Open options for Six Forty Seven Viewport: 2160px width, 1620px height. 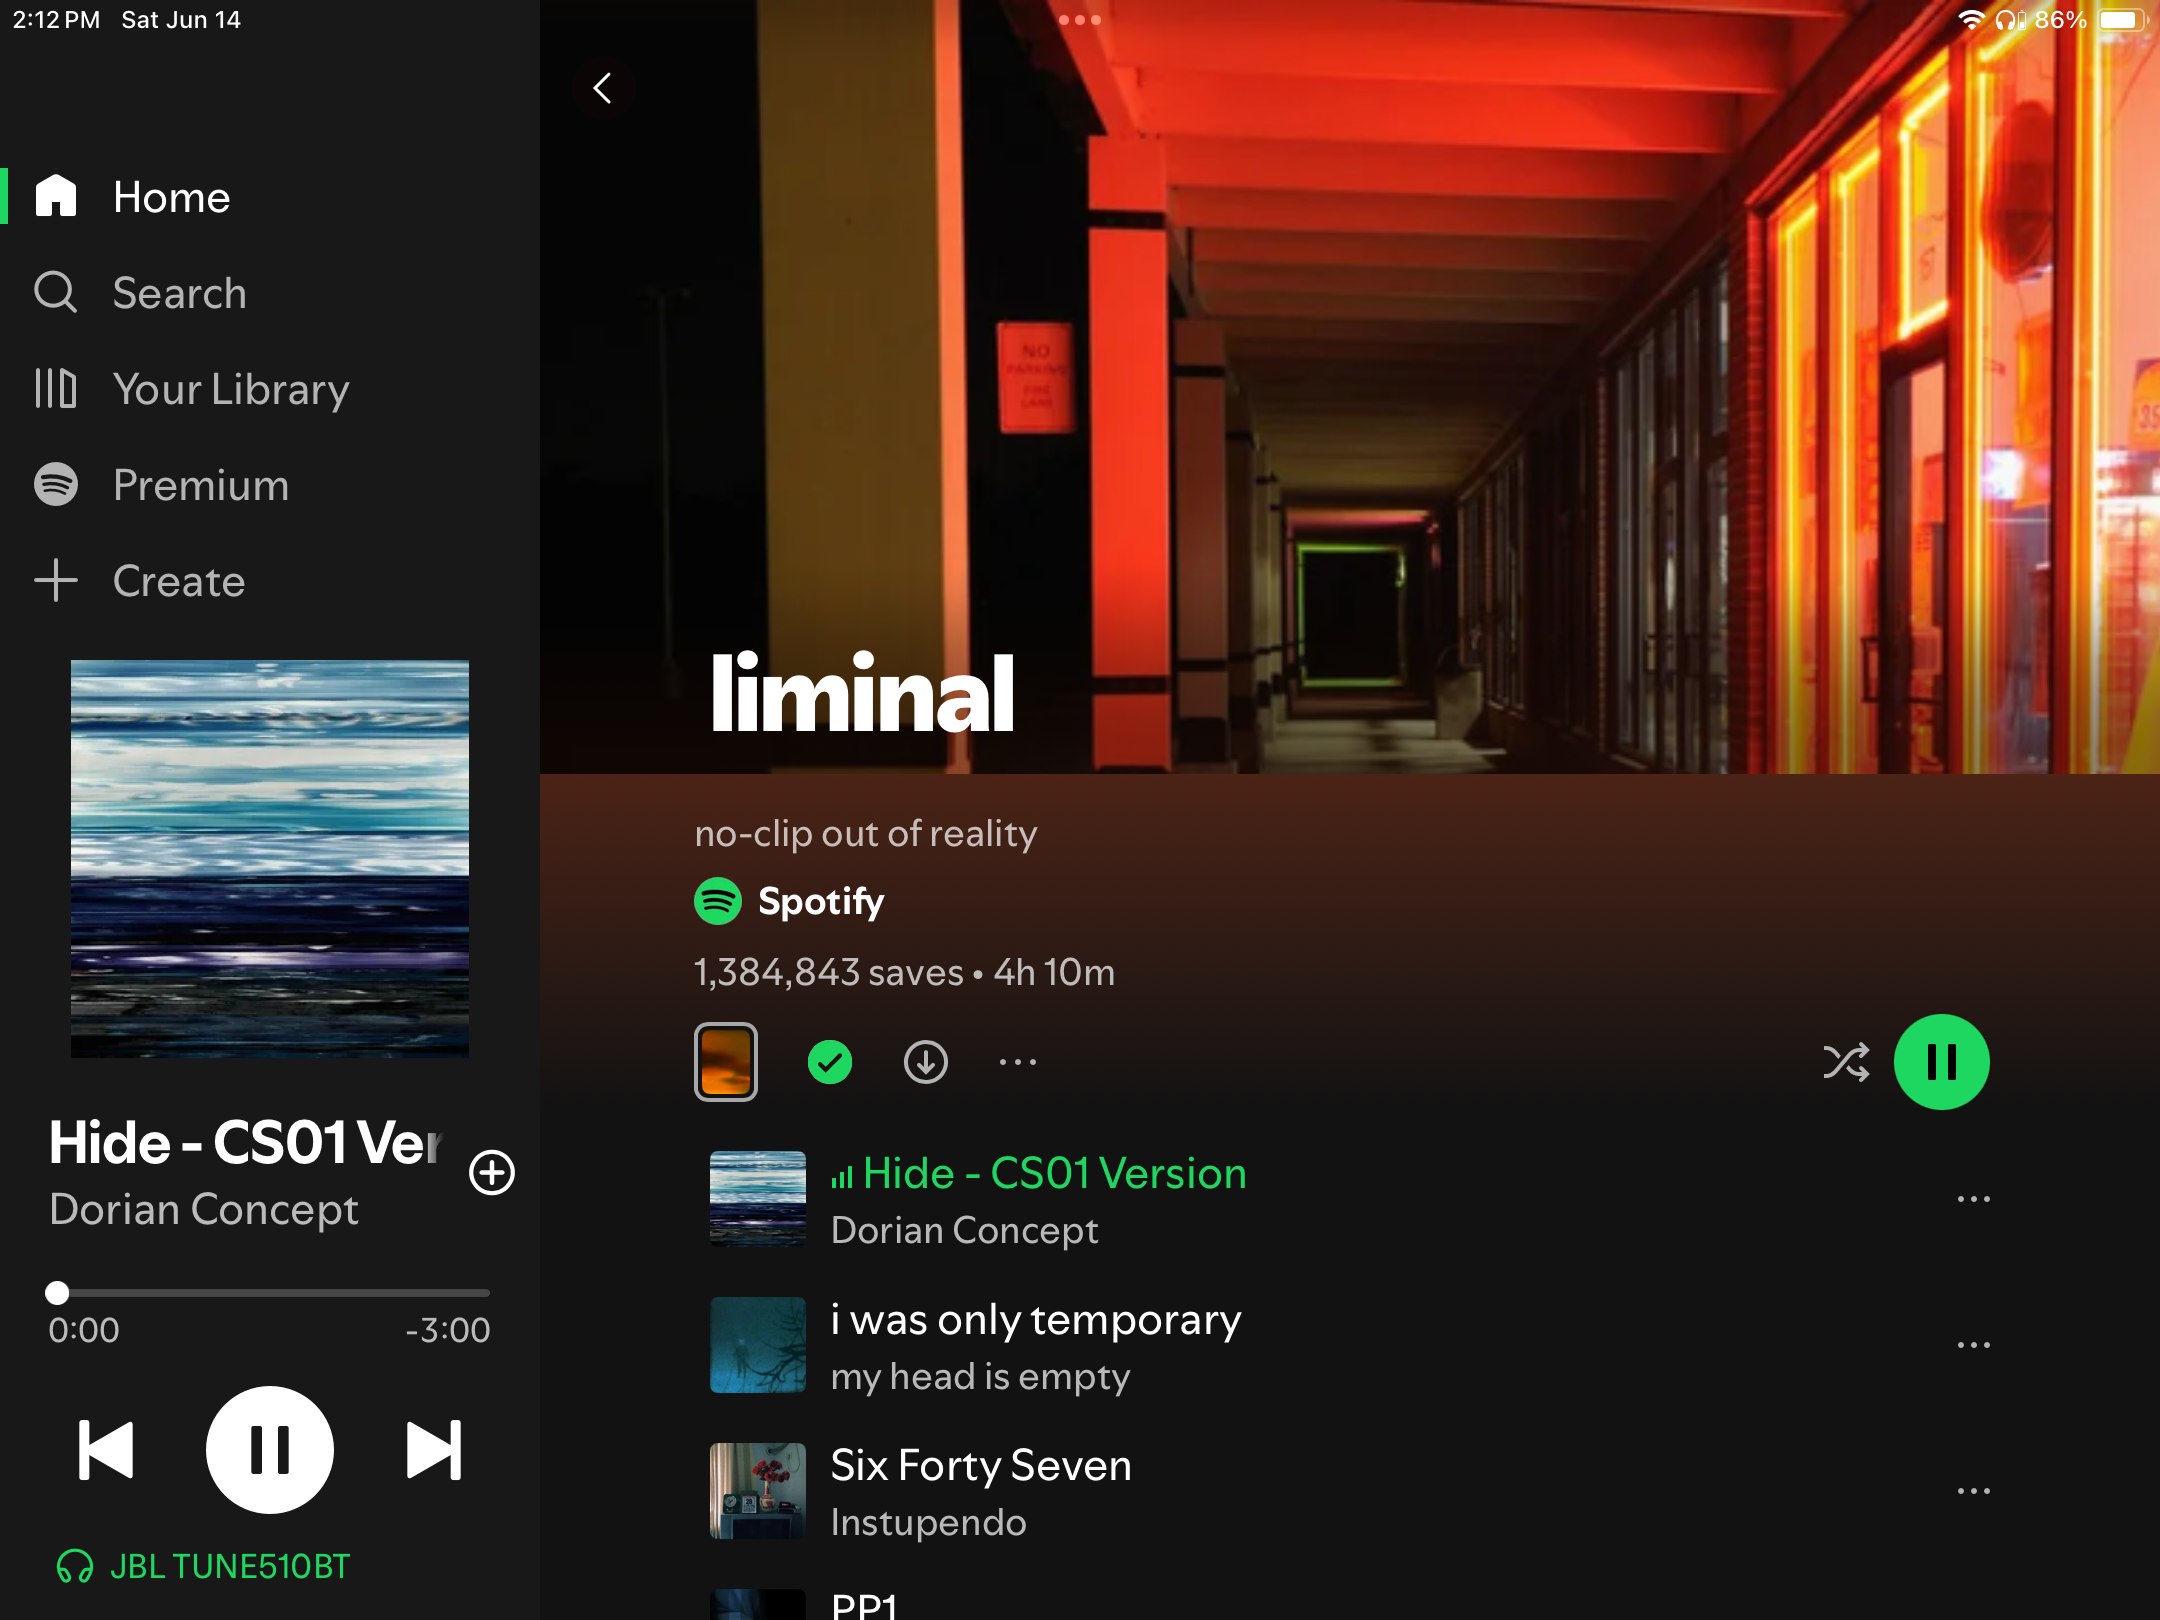(1974, 1491)
